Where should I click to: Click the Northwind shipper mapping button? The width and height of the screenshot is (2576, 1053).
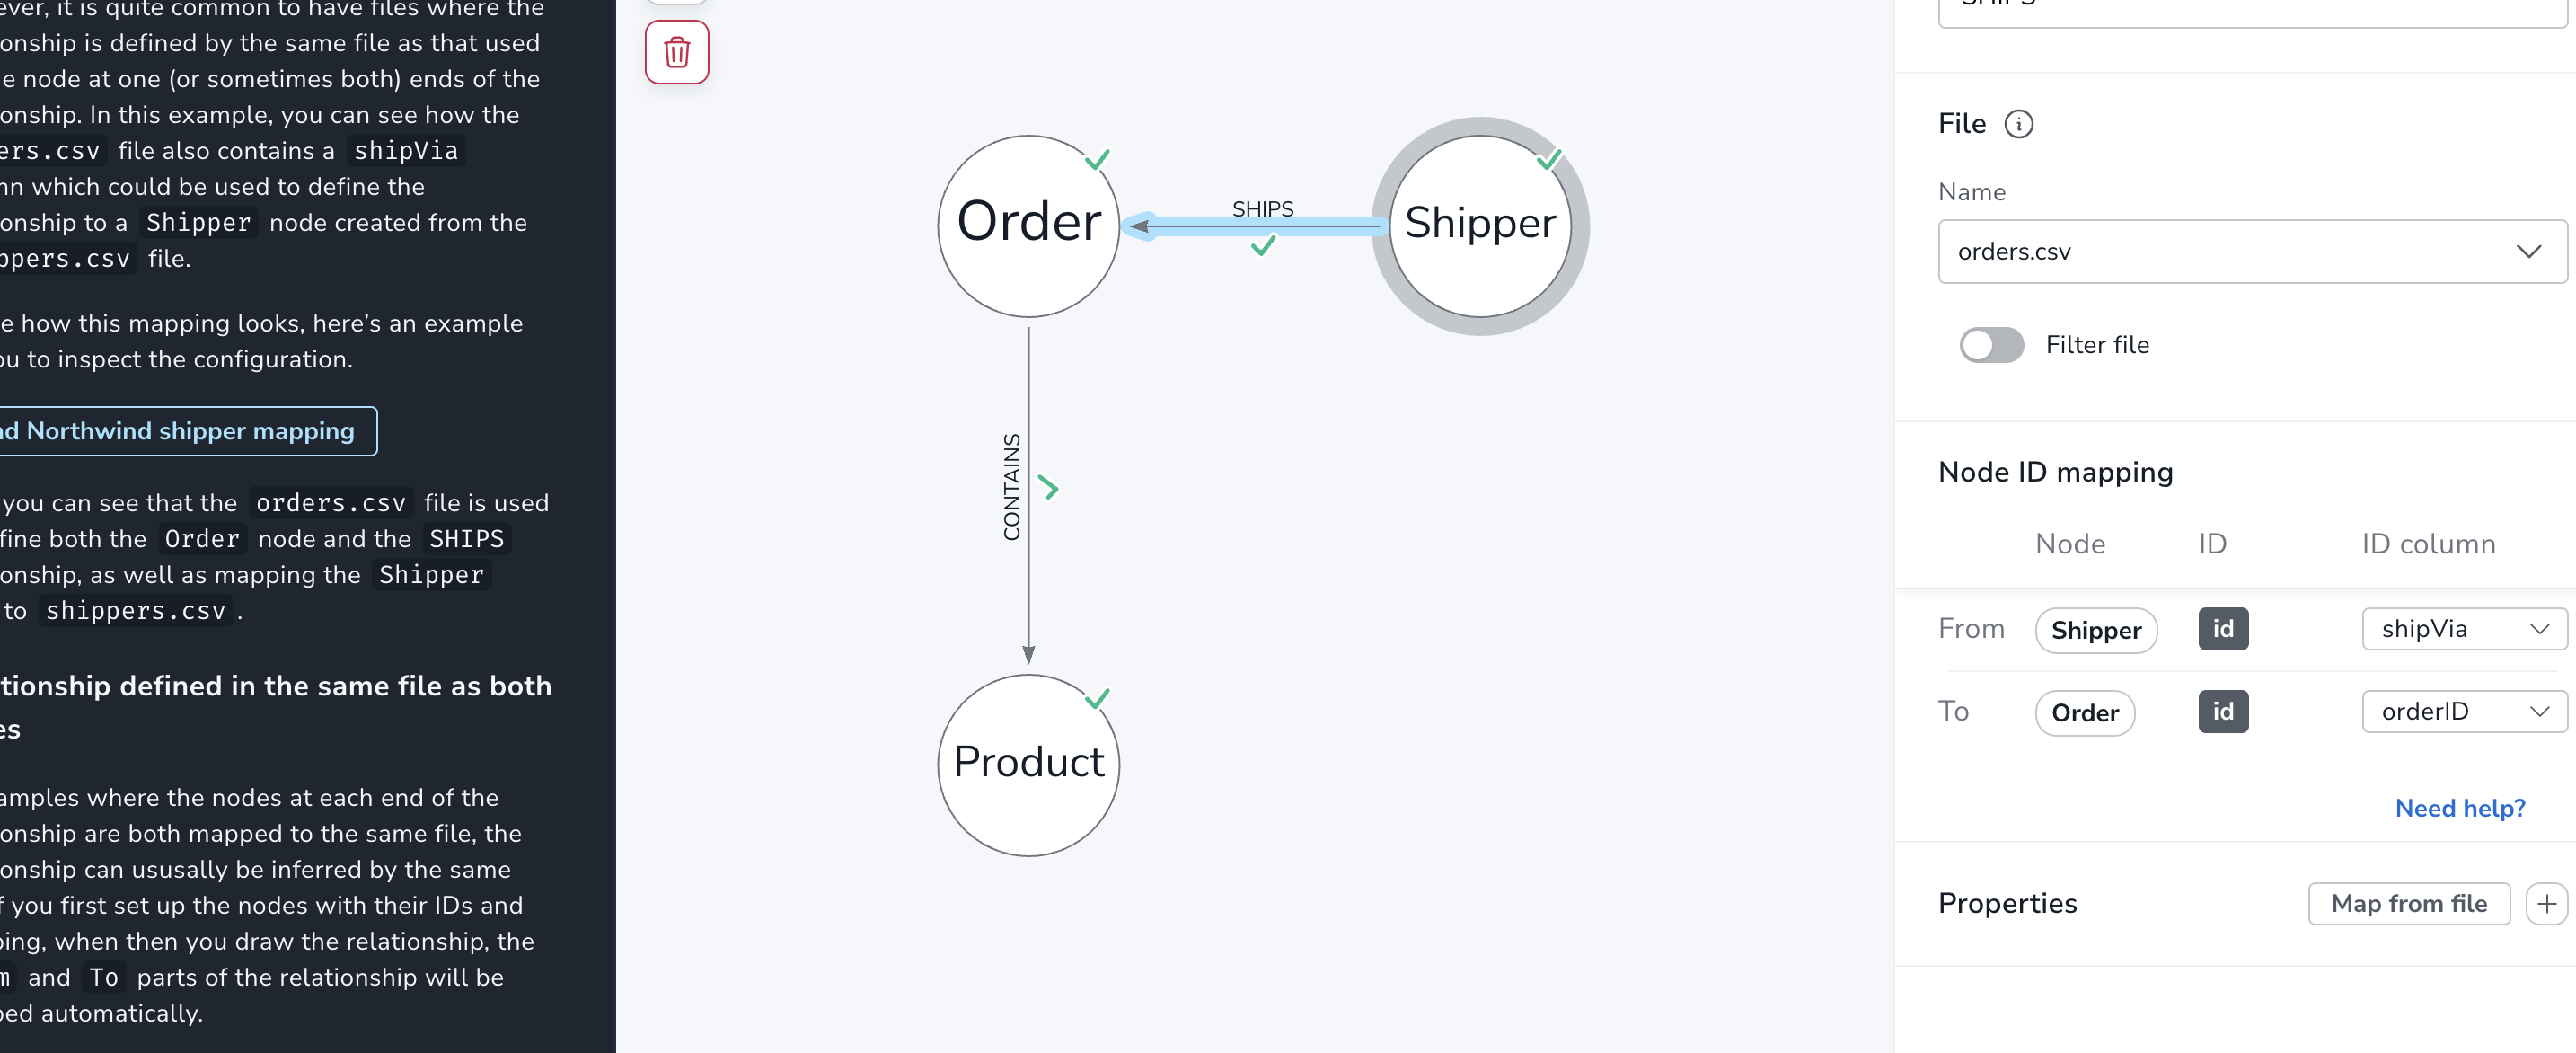[187, 431]
